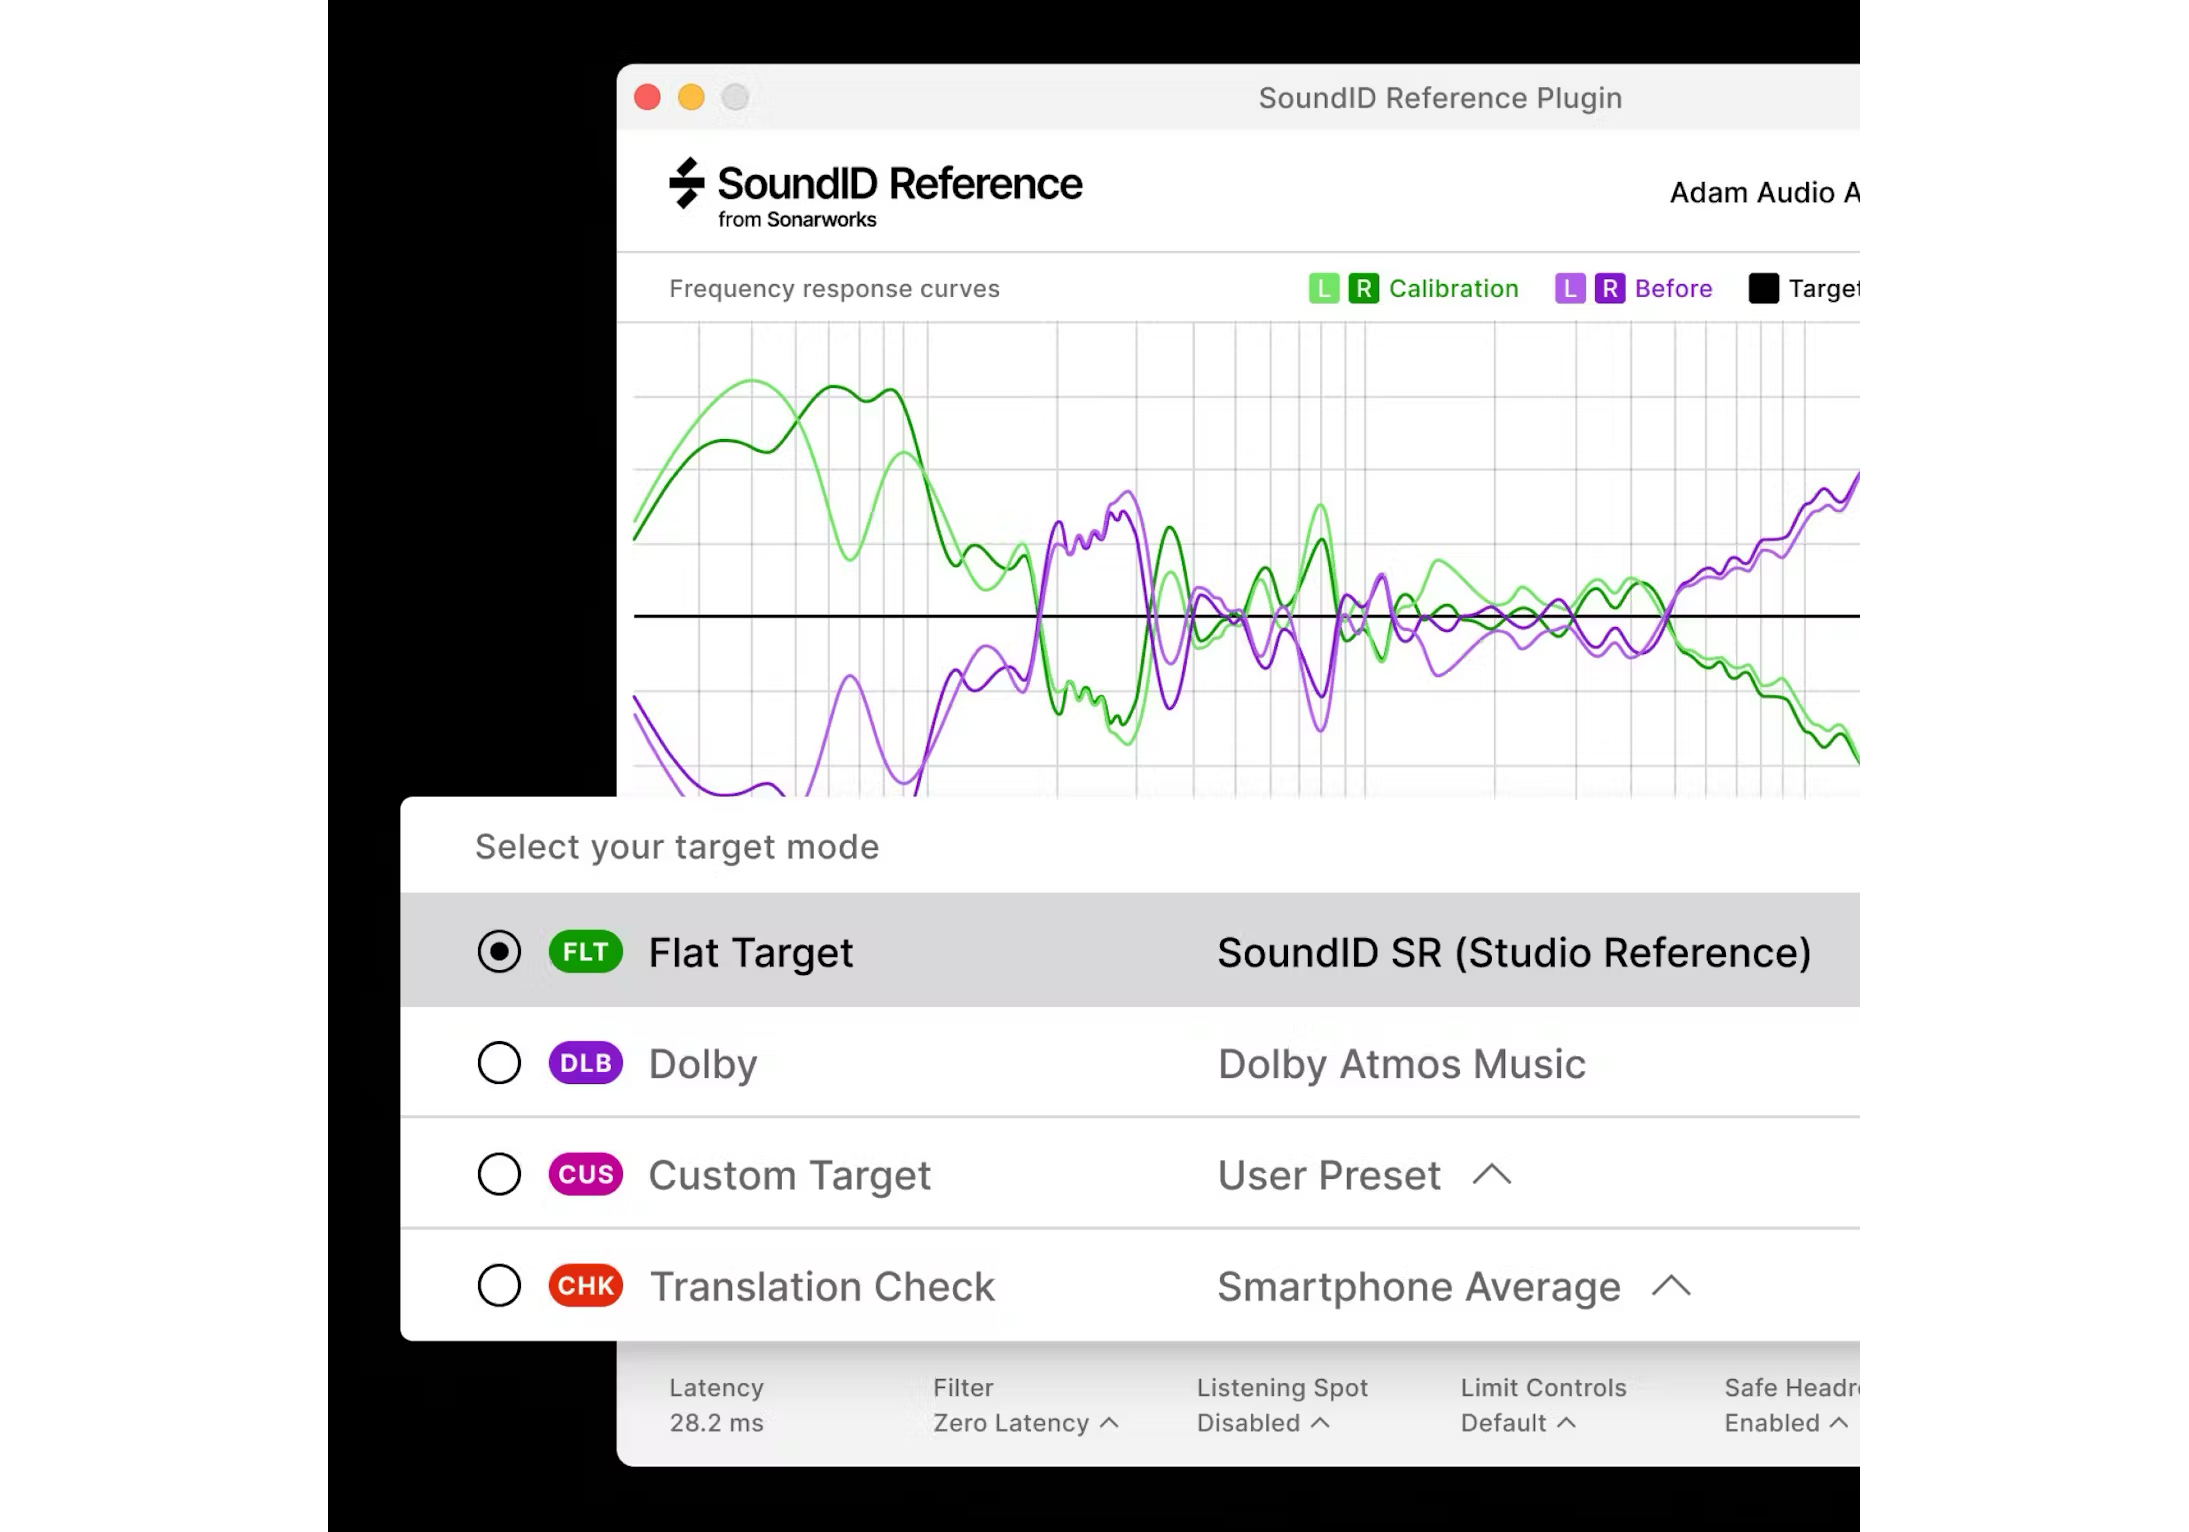Image resolution: width=2189 pixels, height=1532 pixels.
Task: Click the red CHK badge icon
Action: click(586, 1286)
